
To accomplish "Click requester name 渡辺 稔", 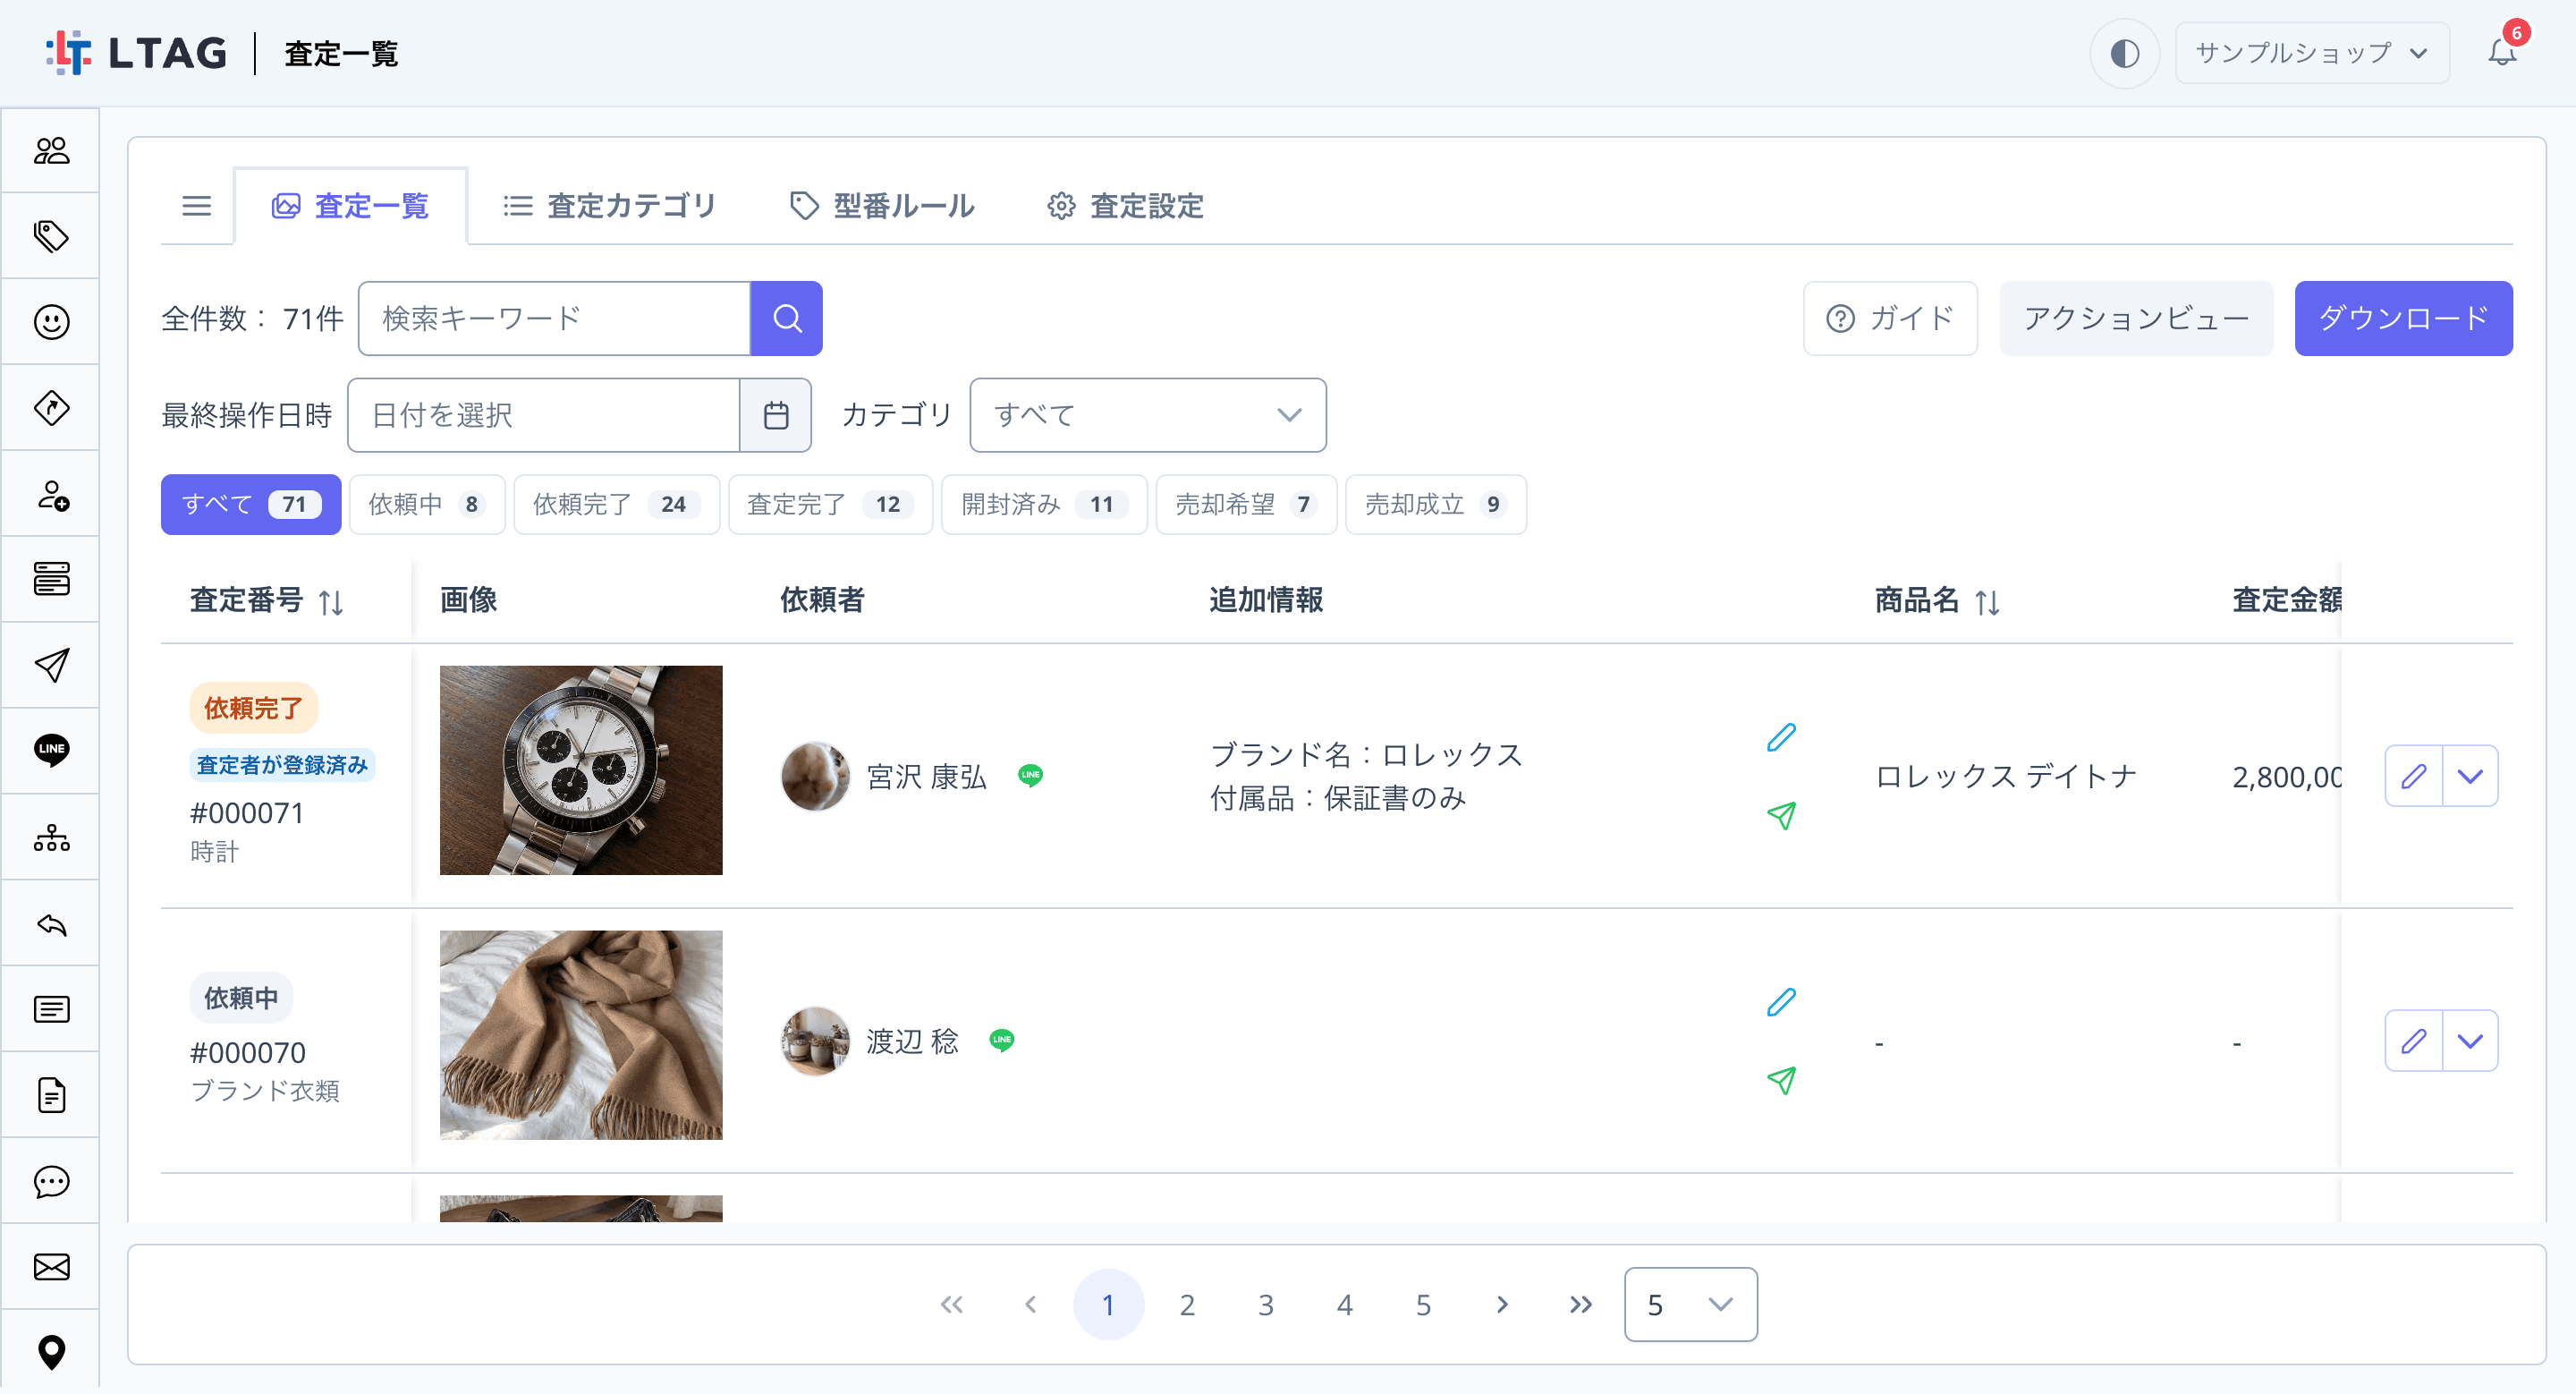I will (x=912, y=1042).
